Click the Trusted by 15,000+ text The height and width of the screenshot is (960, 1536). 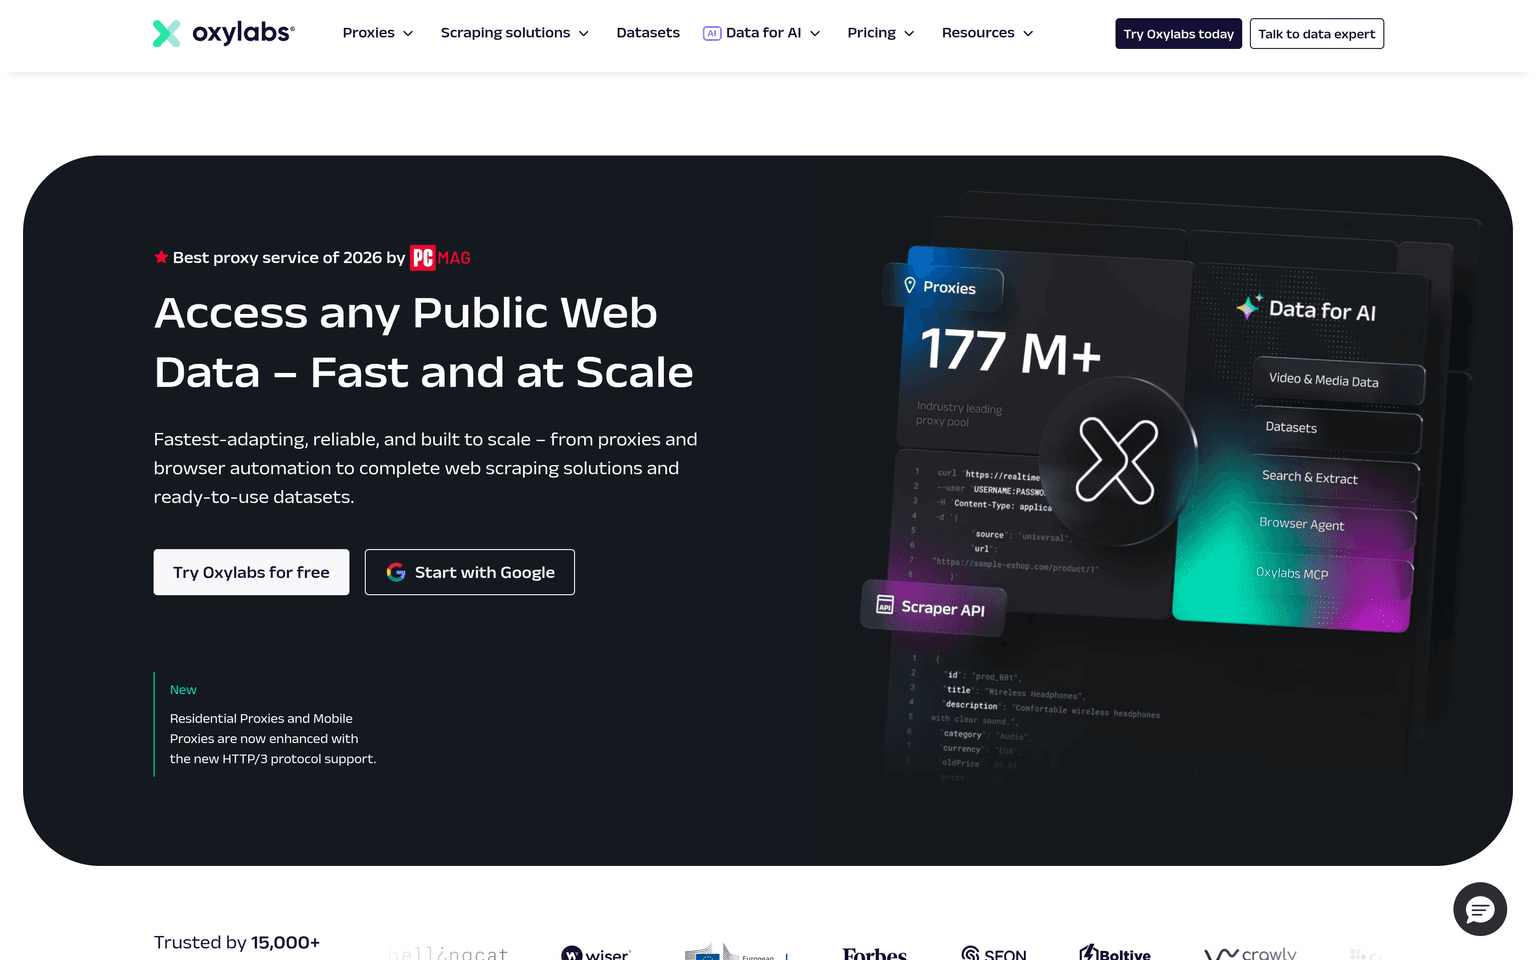click(x=237, y=942)
